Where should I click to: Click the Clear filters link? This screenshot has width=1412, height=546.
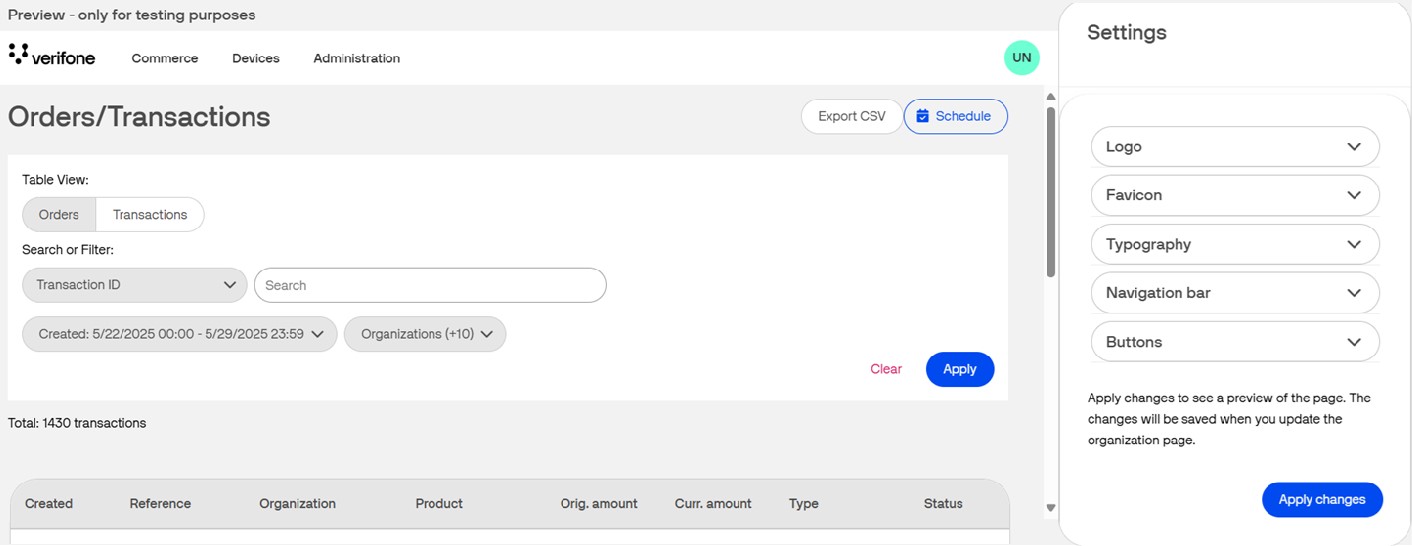point(886,369)
